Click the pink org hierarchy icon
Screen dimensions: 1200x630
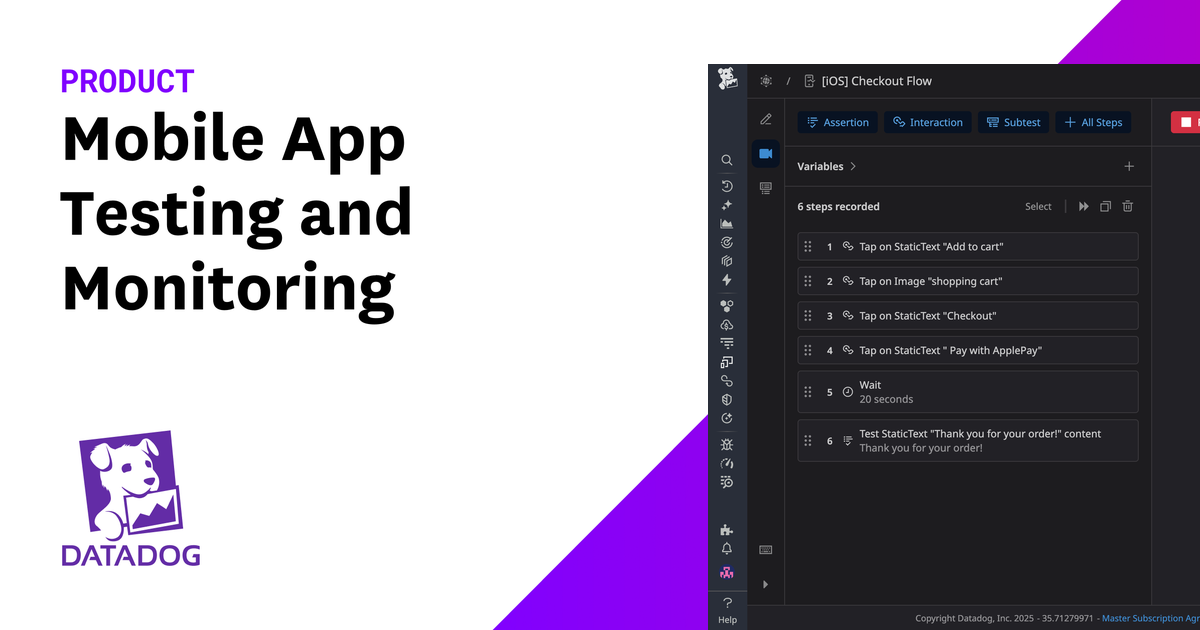coord(727,573)
